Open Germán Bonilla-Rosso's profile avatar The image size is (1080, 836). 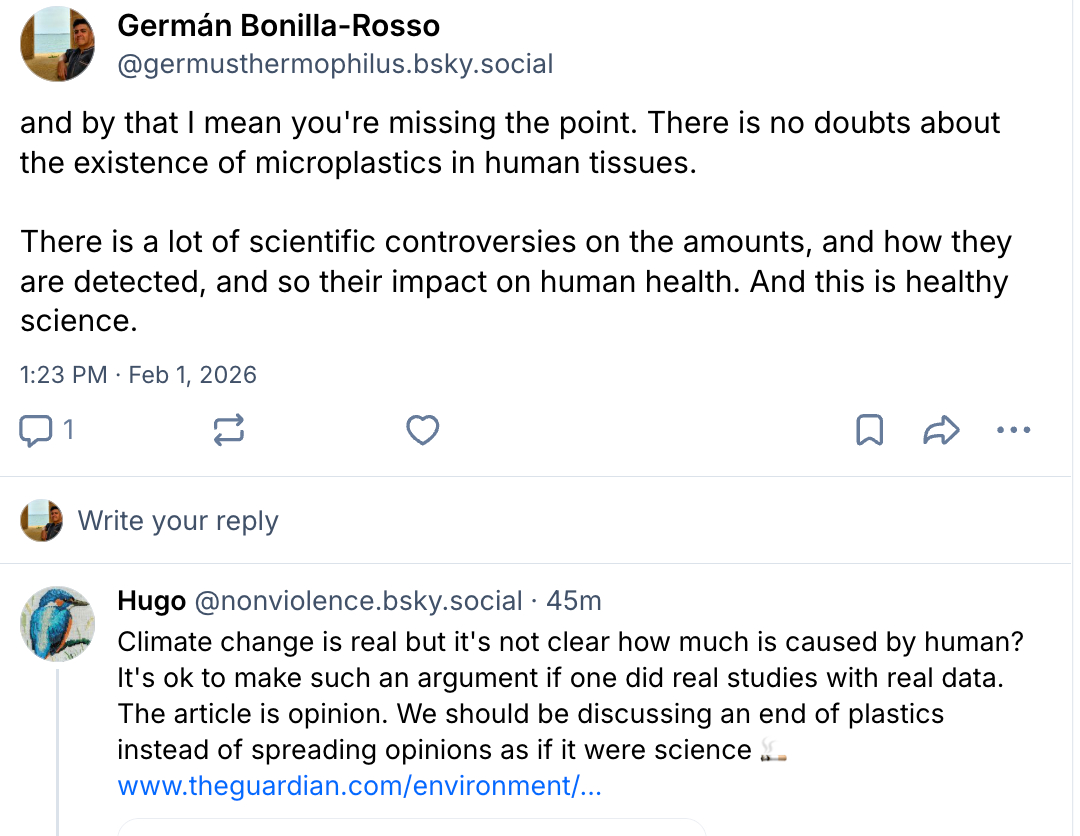click(59, 43)
